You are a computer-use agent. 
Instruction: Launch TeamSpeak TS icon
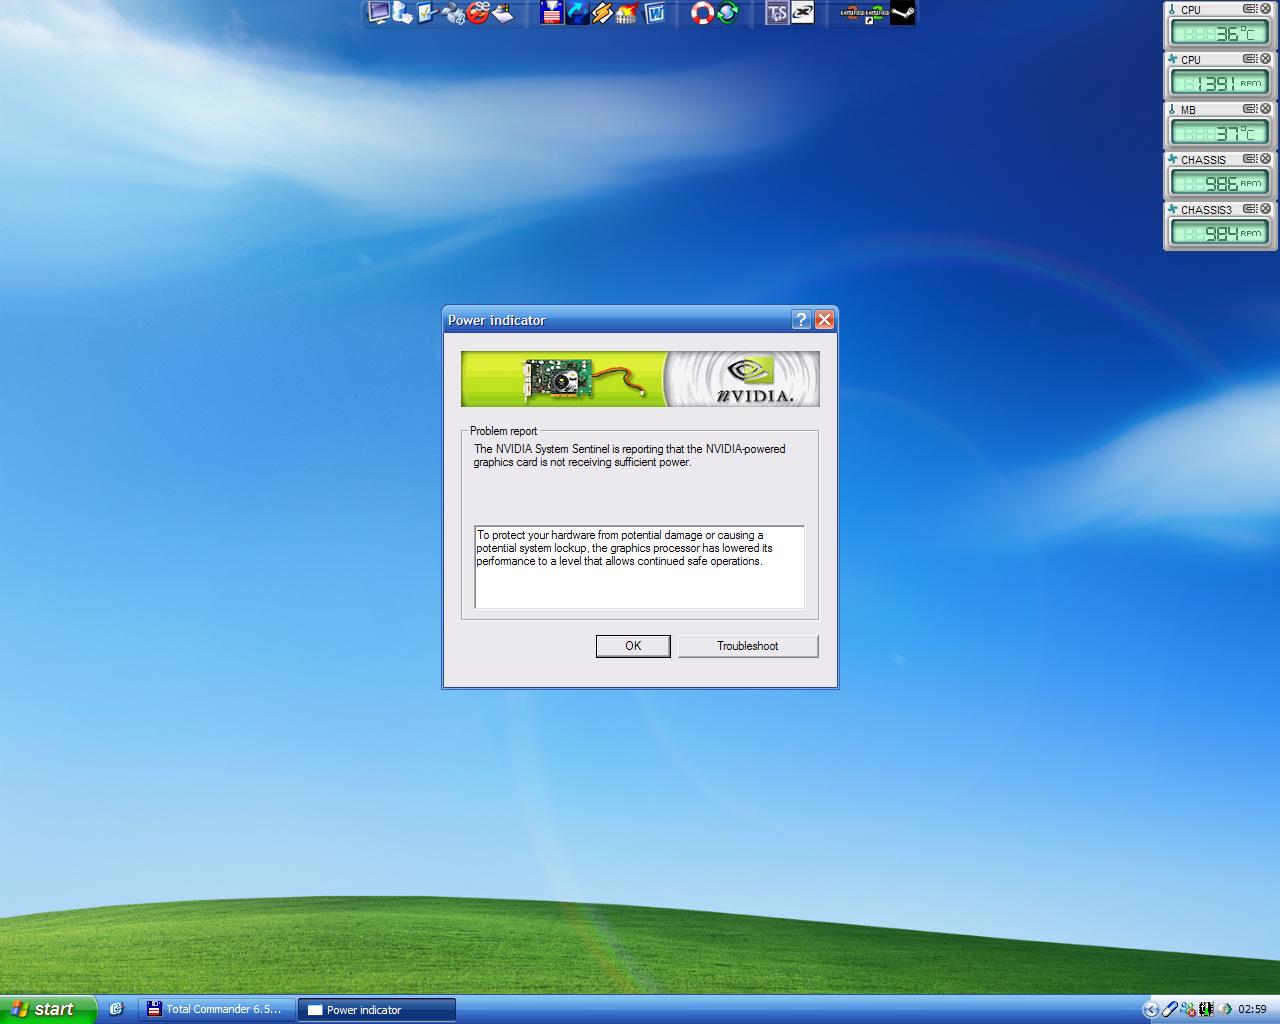pos(778,12)
